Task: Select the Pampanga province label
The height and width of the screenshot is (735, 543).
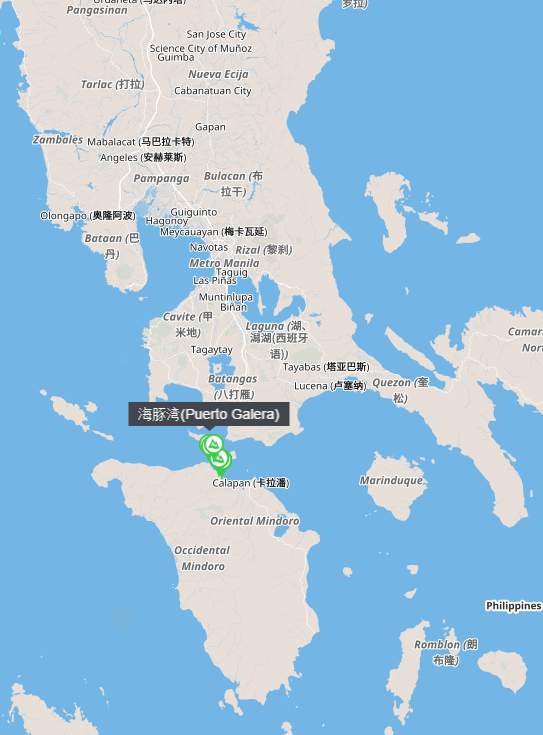Action: pos(161,178)
